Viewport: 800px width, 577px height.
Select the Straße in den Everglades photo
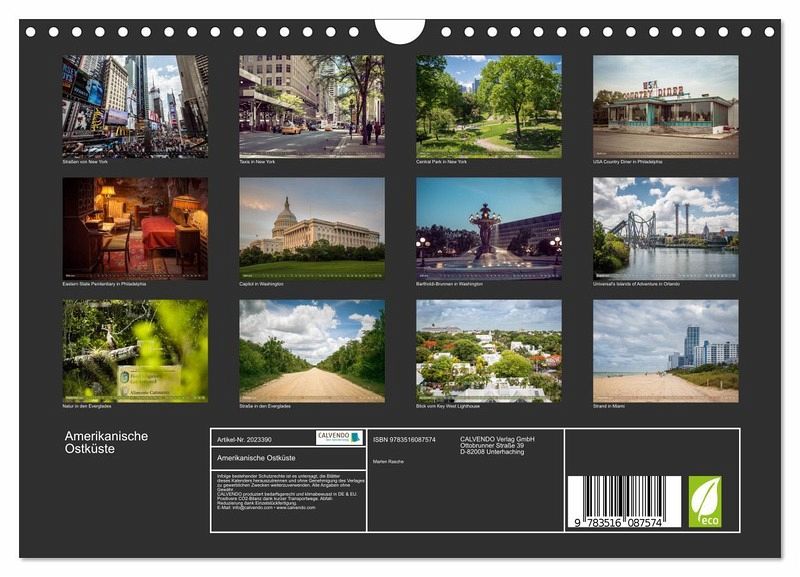pyautogui.click(x=311, y=350)
